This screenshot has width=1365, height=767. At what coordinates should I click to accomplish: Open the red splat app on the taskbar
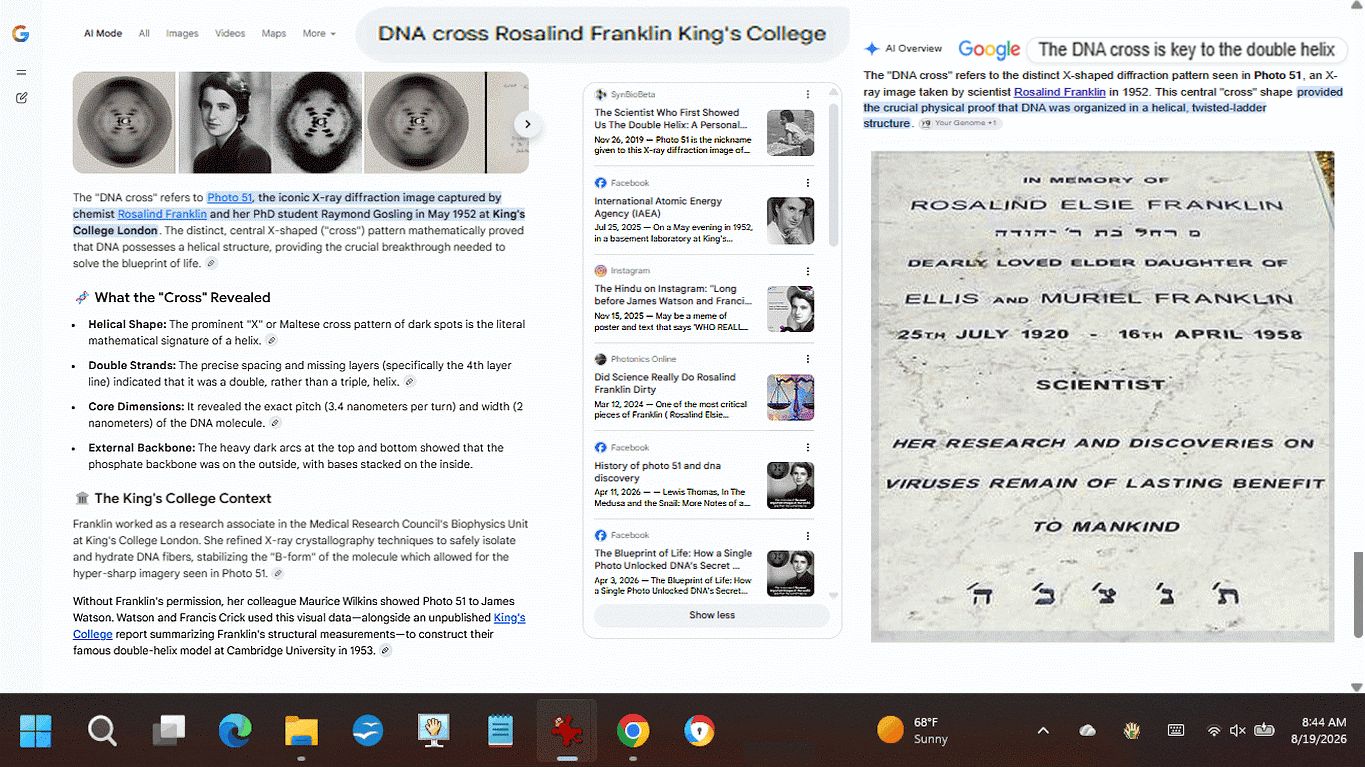tap(567, 731)
